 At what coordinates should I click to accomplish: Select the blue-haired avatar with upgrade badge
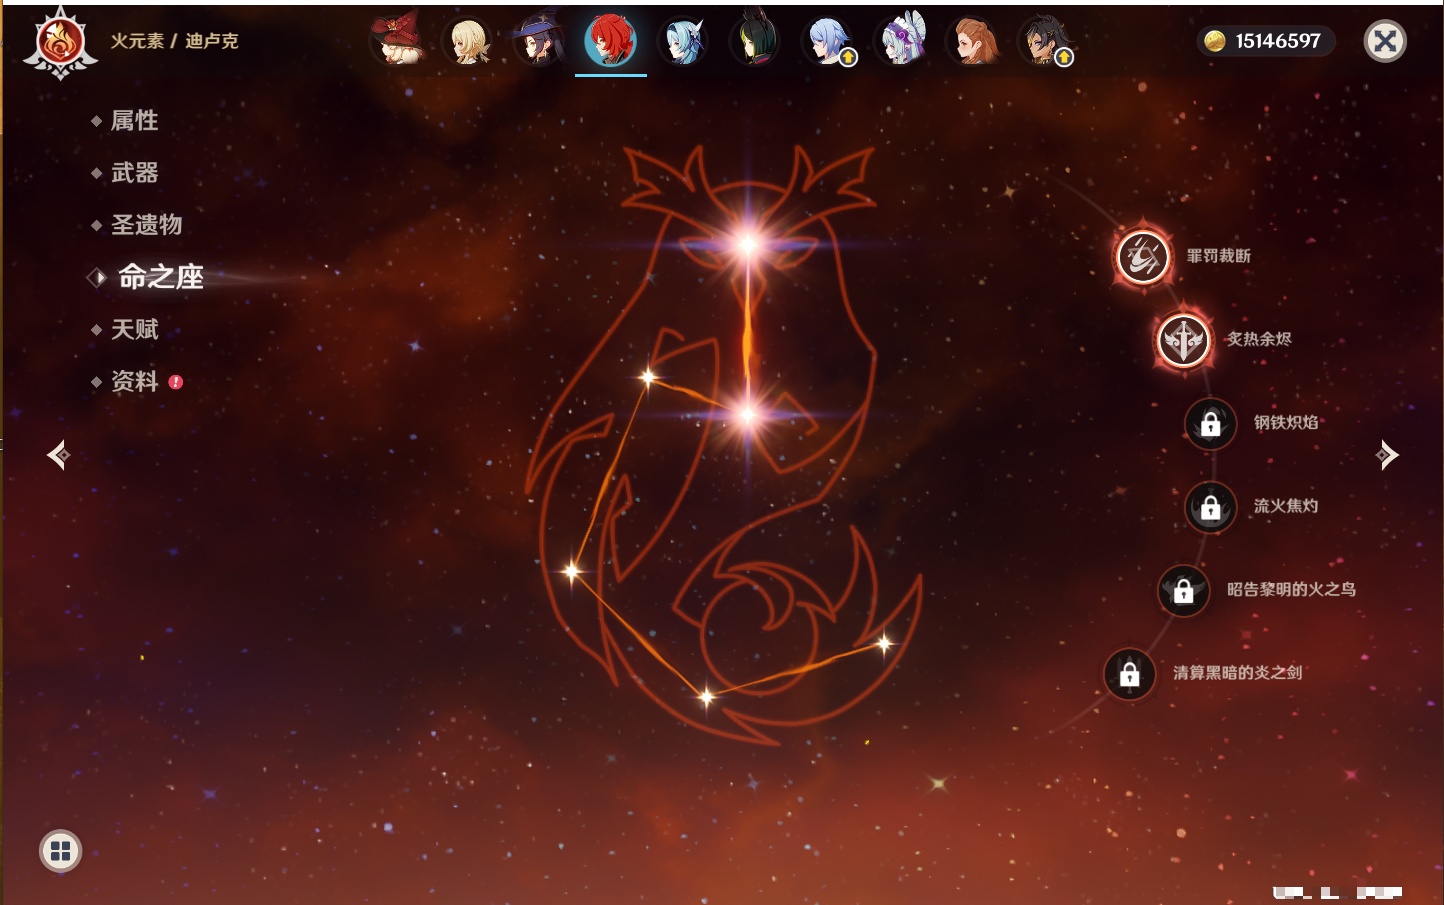pos(829,41)
